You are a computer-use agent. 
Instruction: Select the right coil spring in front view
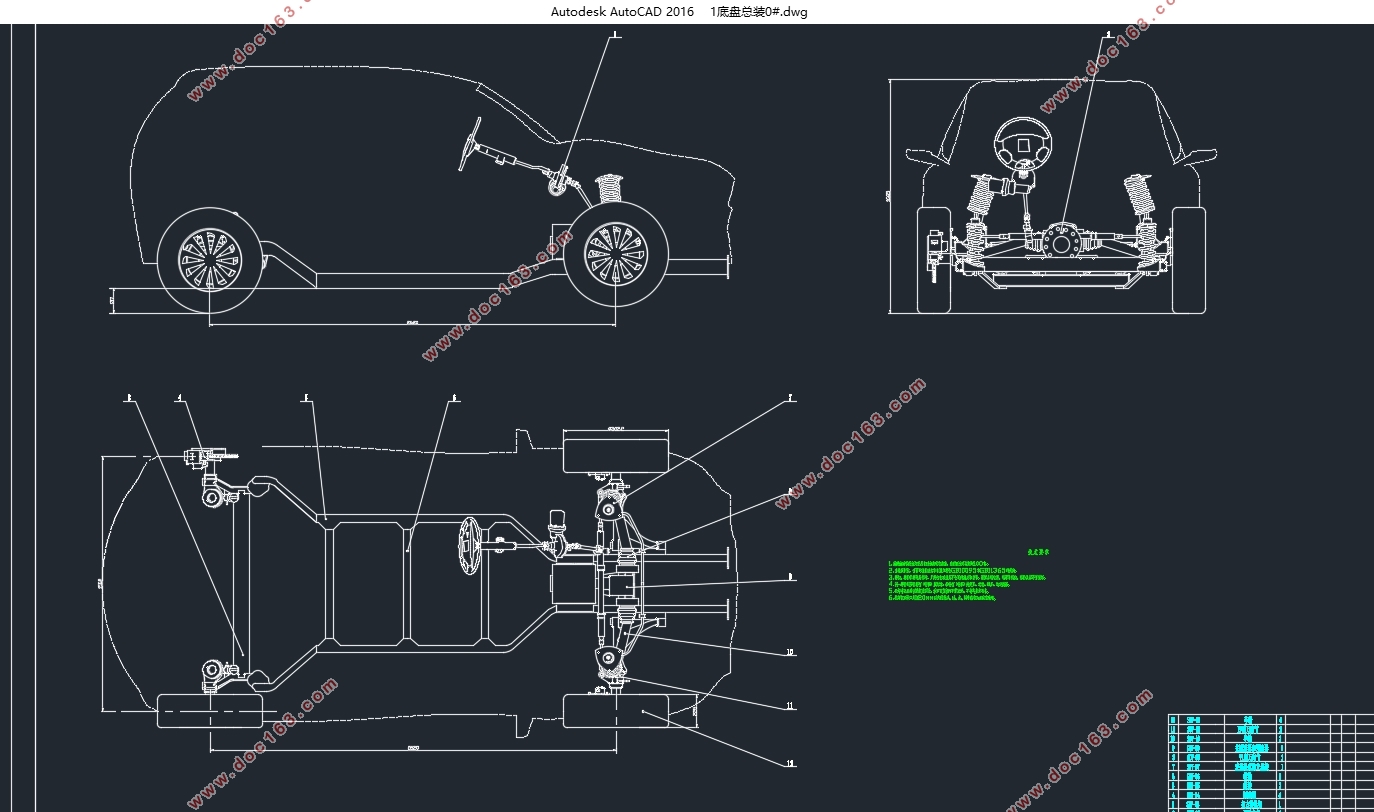(1138, 196)
